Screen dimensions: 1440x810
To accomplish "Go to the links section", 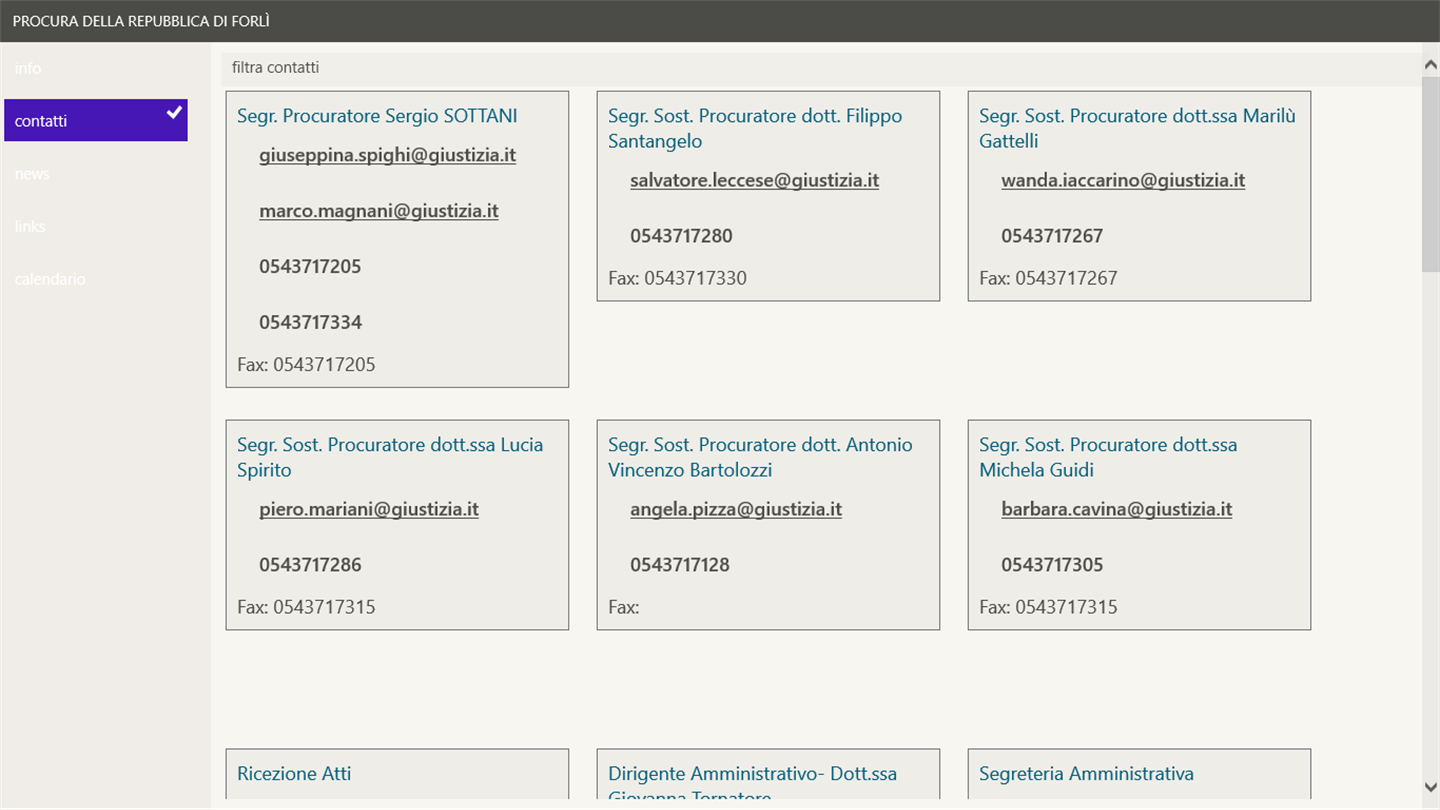I will [95, 226].
